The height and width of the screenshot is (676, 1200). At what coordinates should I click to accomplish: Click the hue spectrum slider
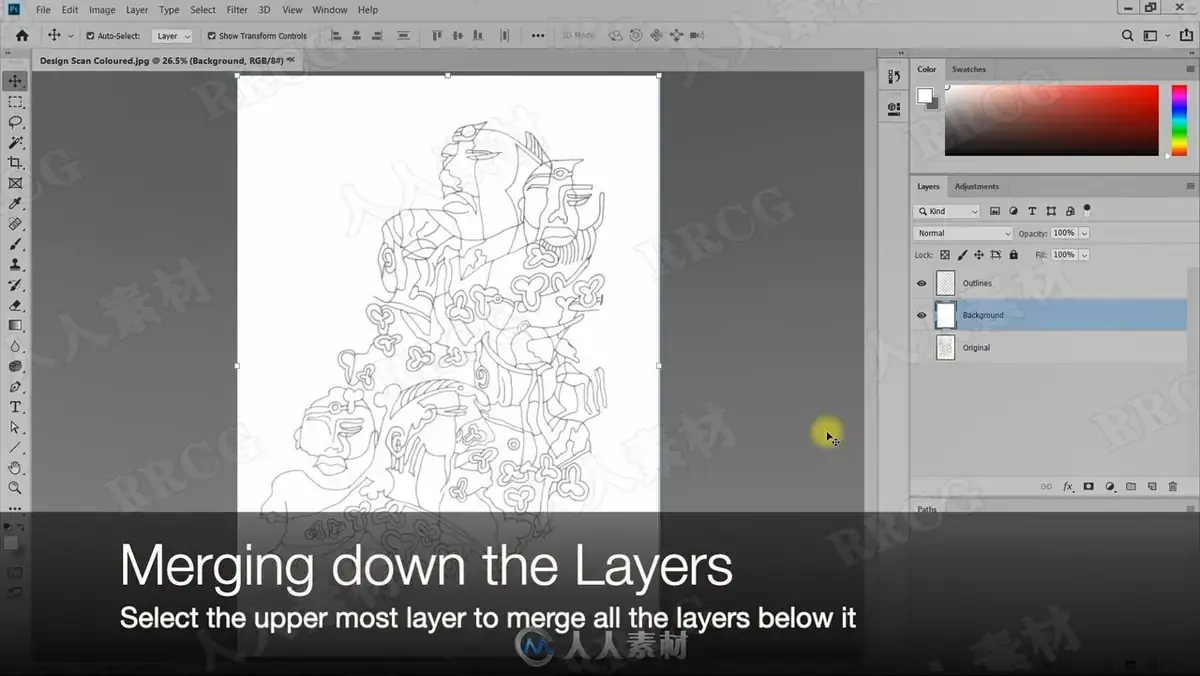pos(1179,120)
